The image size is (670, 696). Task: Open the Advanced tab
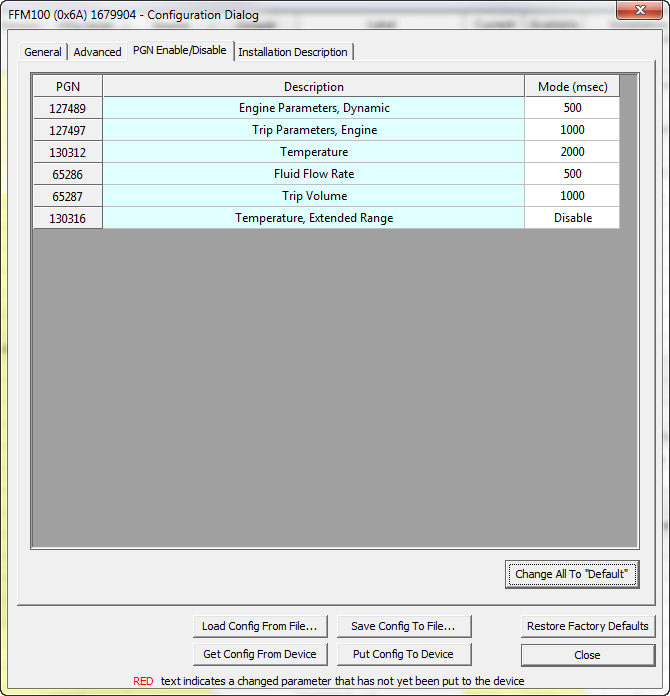[x=97, y=52]
